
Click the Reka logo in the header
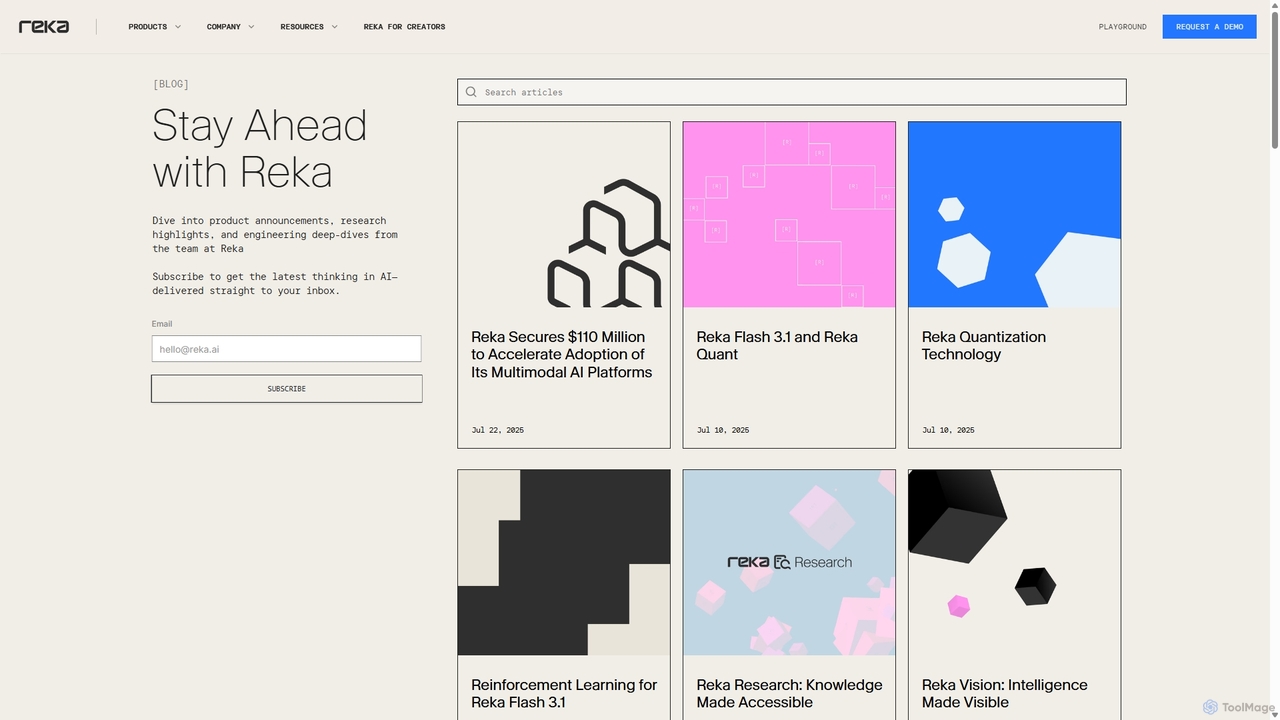[x=44, y=27]
